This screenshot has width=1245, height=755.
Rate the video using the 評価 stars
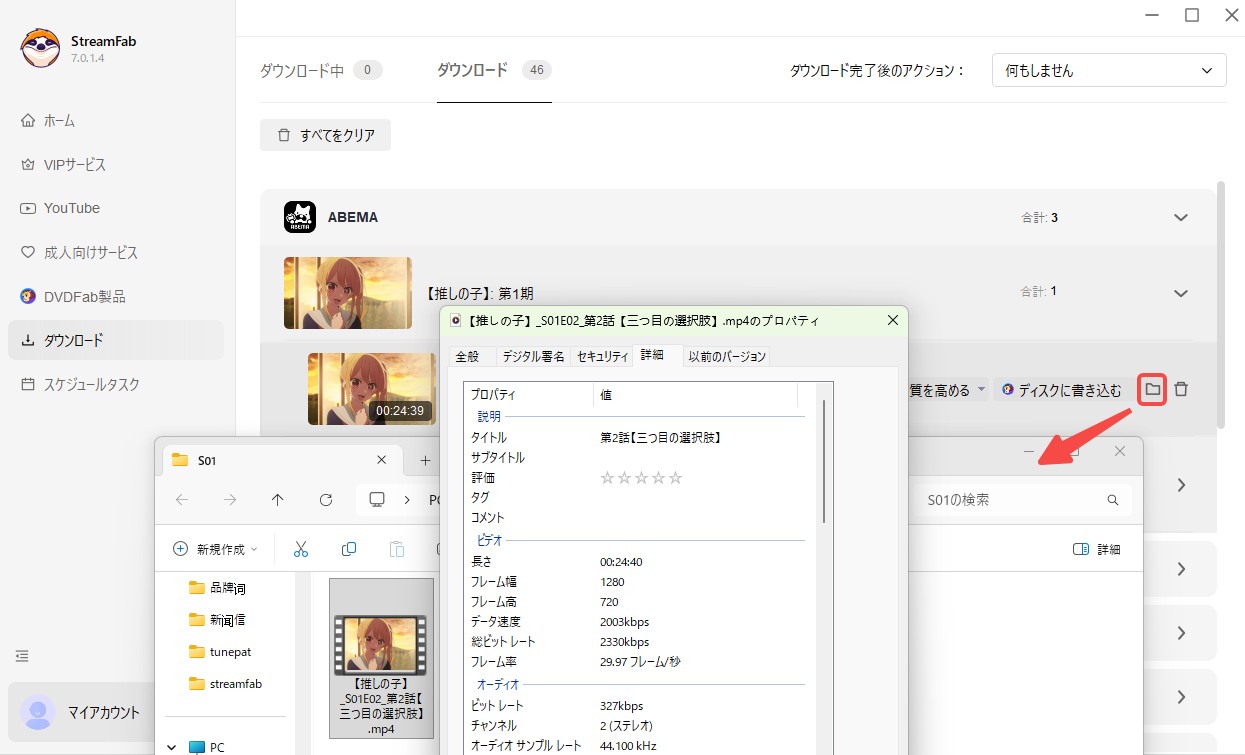click(x=641, y=477)
